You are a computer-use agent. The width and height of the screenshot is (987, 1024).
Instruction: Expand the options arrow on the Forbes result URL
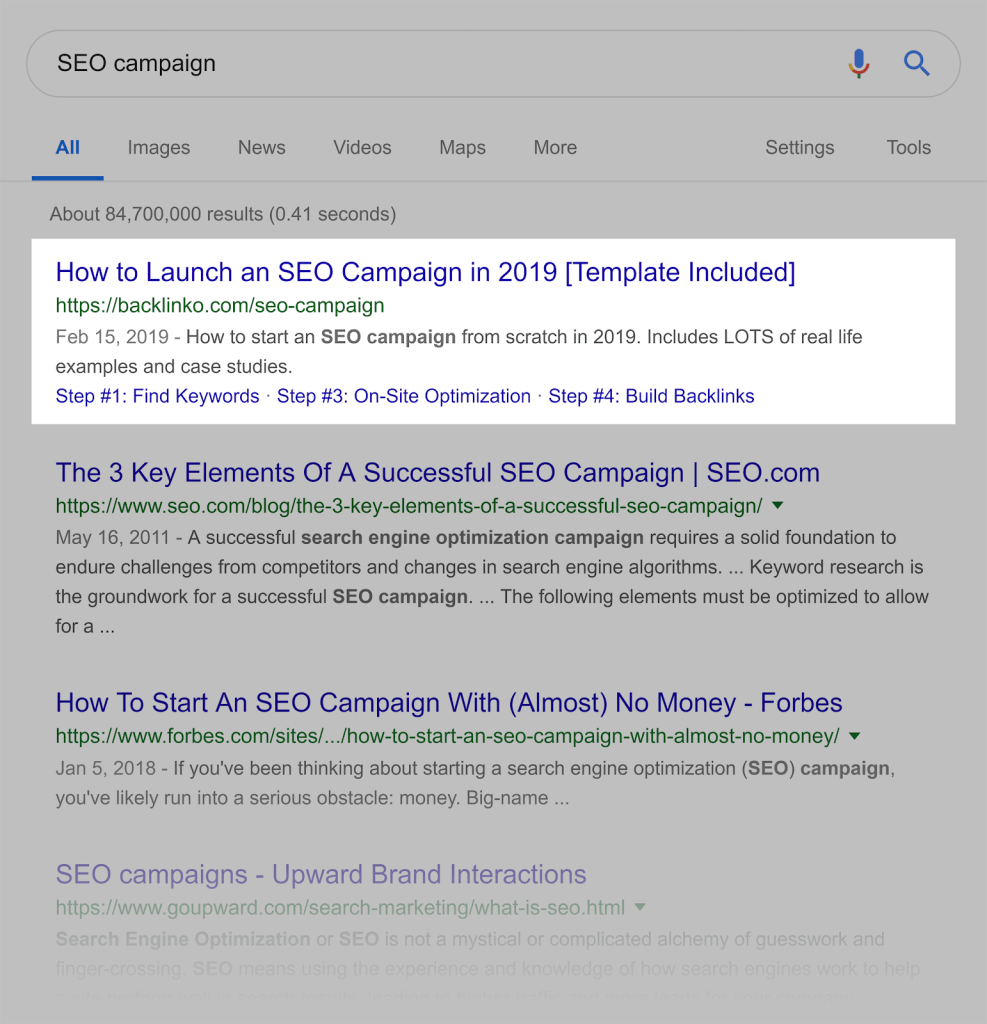tap(853, 736)
